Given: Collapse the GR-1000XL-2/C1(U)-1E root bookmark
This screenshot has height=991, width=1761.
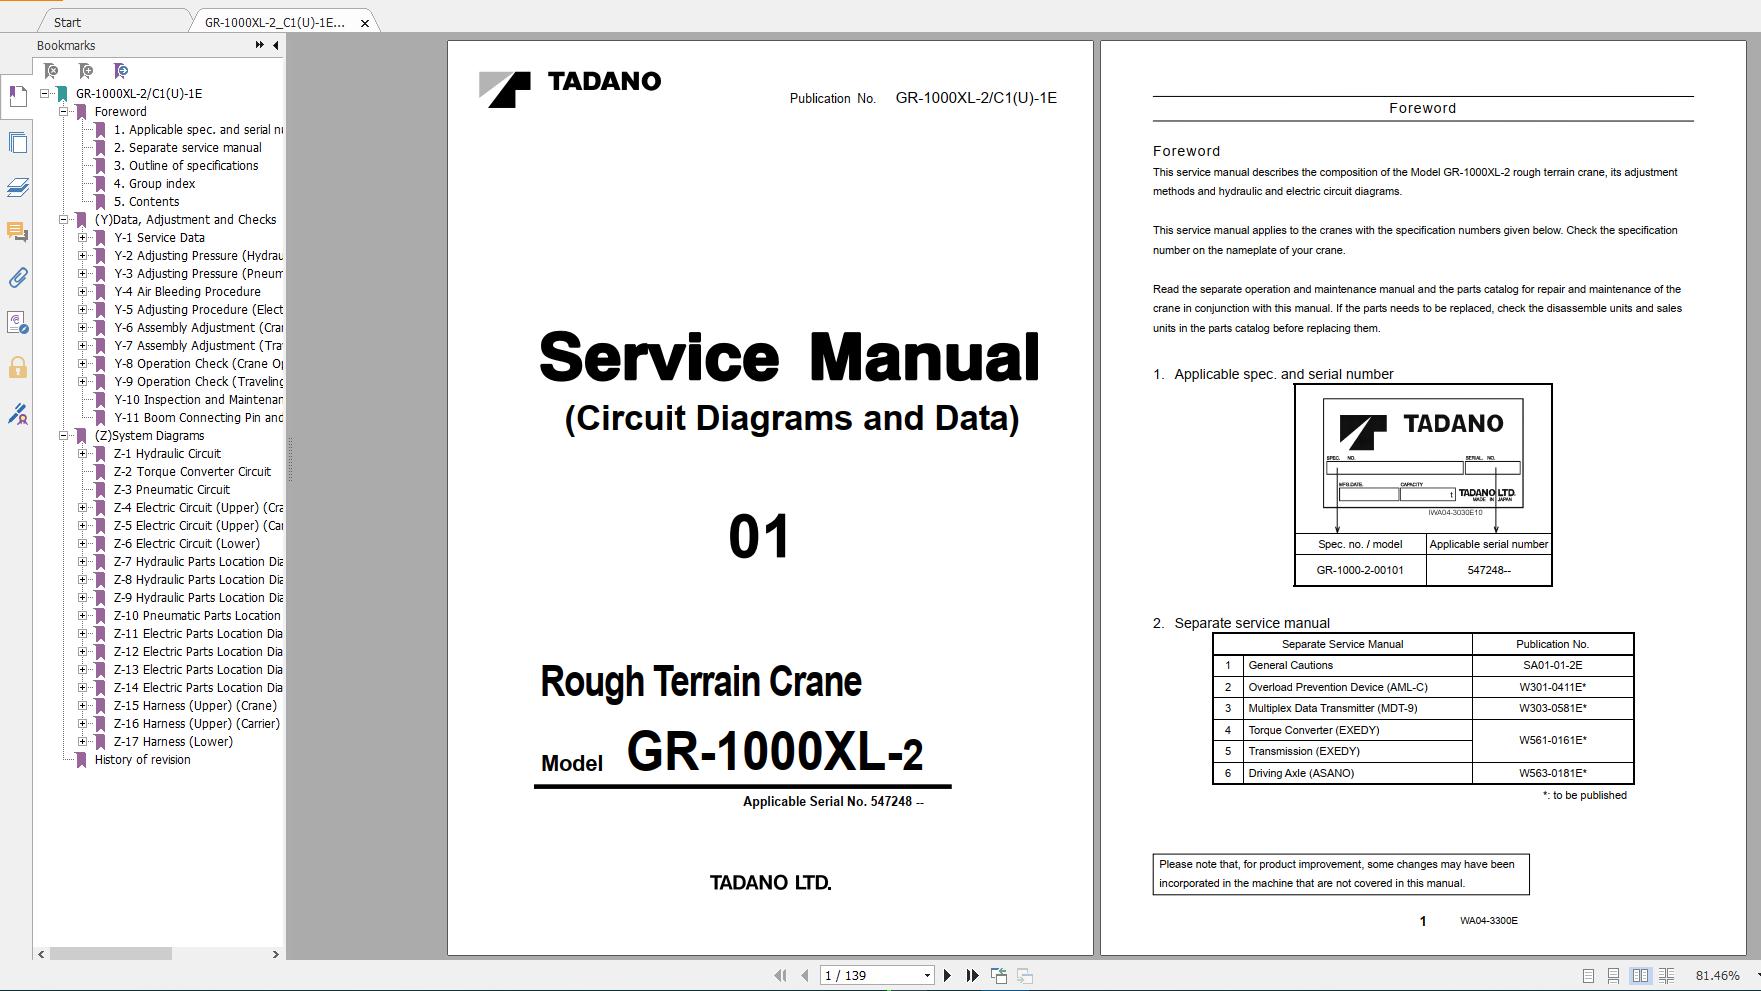Looking at the screenshot, I should pos(45,94).
